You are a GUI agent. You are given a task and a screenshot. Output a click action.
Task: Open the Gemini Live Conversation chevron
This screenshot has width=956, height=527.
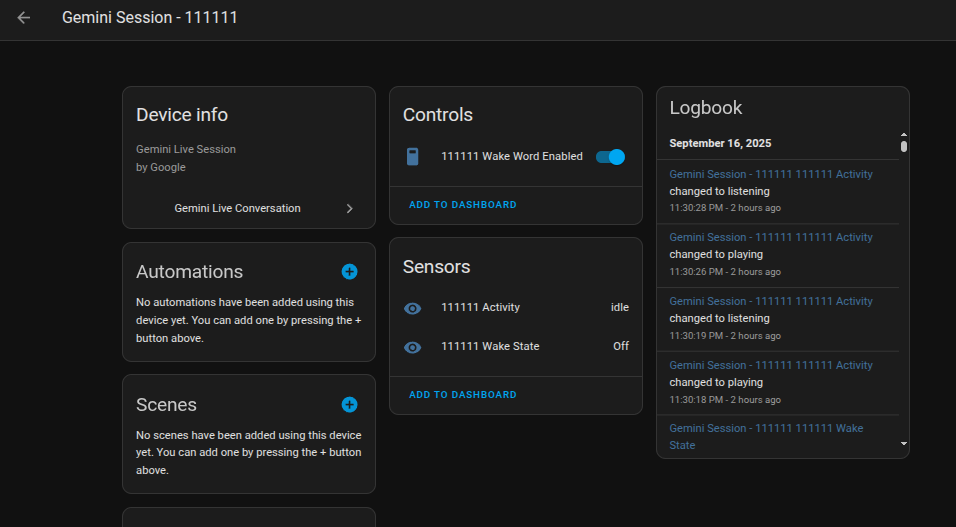click(x=349, y=209)
